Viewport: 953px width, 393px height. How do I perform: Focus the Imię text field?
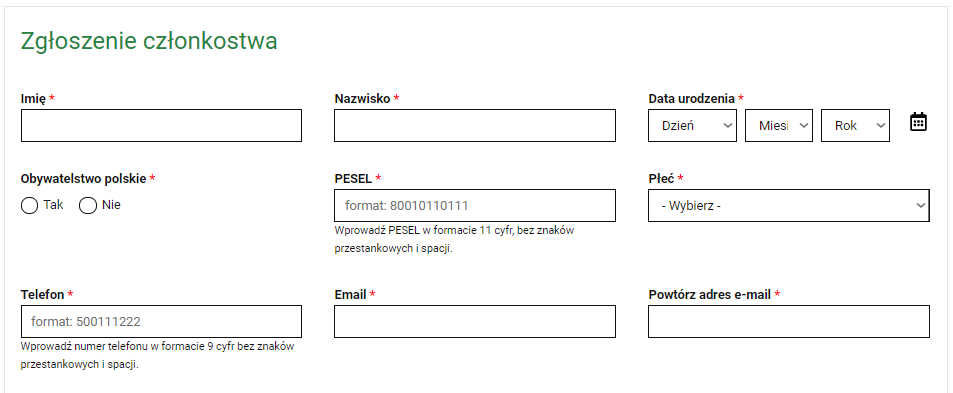pyautogui.click(x=161, y=126)
